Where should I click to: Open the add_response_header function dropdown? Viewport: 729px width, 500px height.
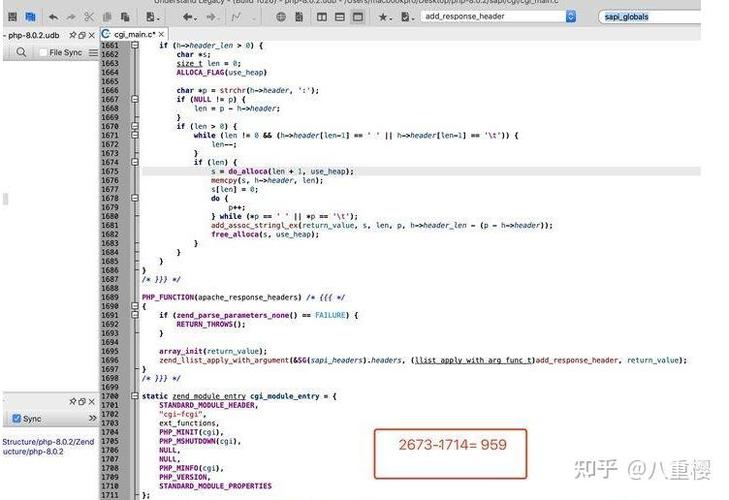click(x=571, y=17)
